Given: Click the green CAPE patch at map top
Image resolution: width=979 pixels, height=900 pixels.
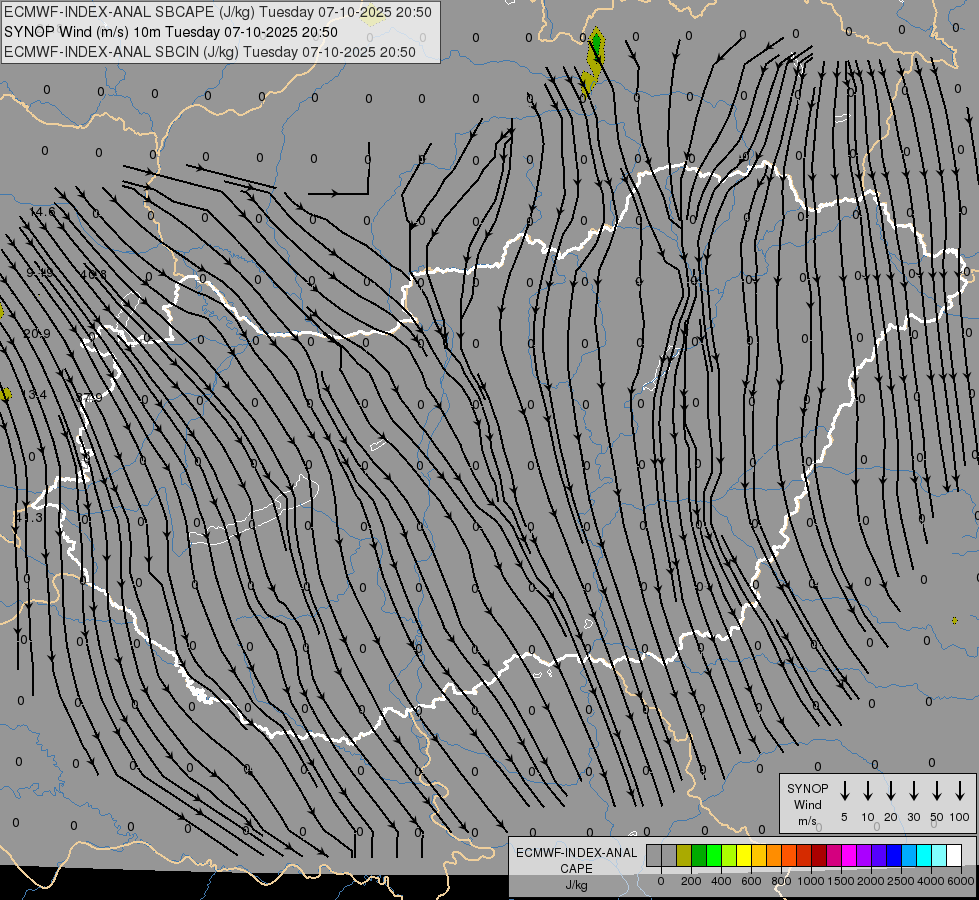Looking at the screenshot, I should click(596, 45).
